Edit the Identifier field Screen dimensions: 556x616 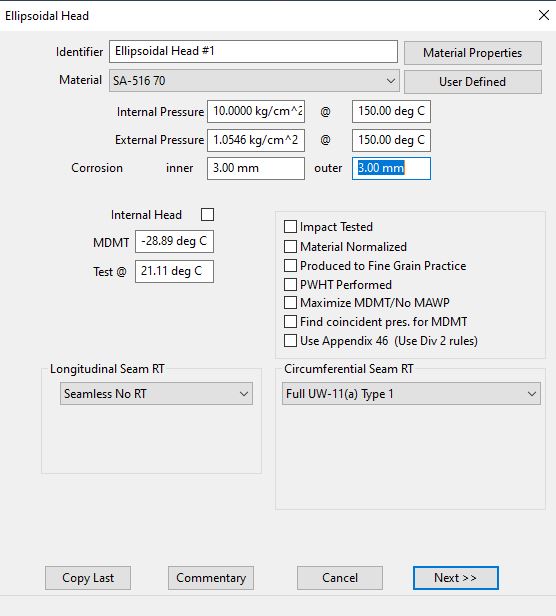253,51
